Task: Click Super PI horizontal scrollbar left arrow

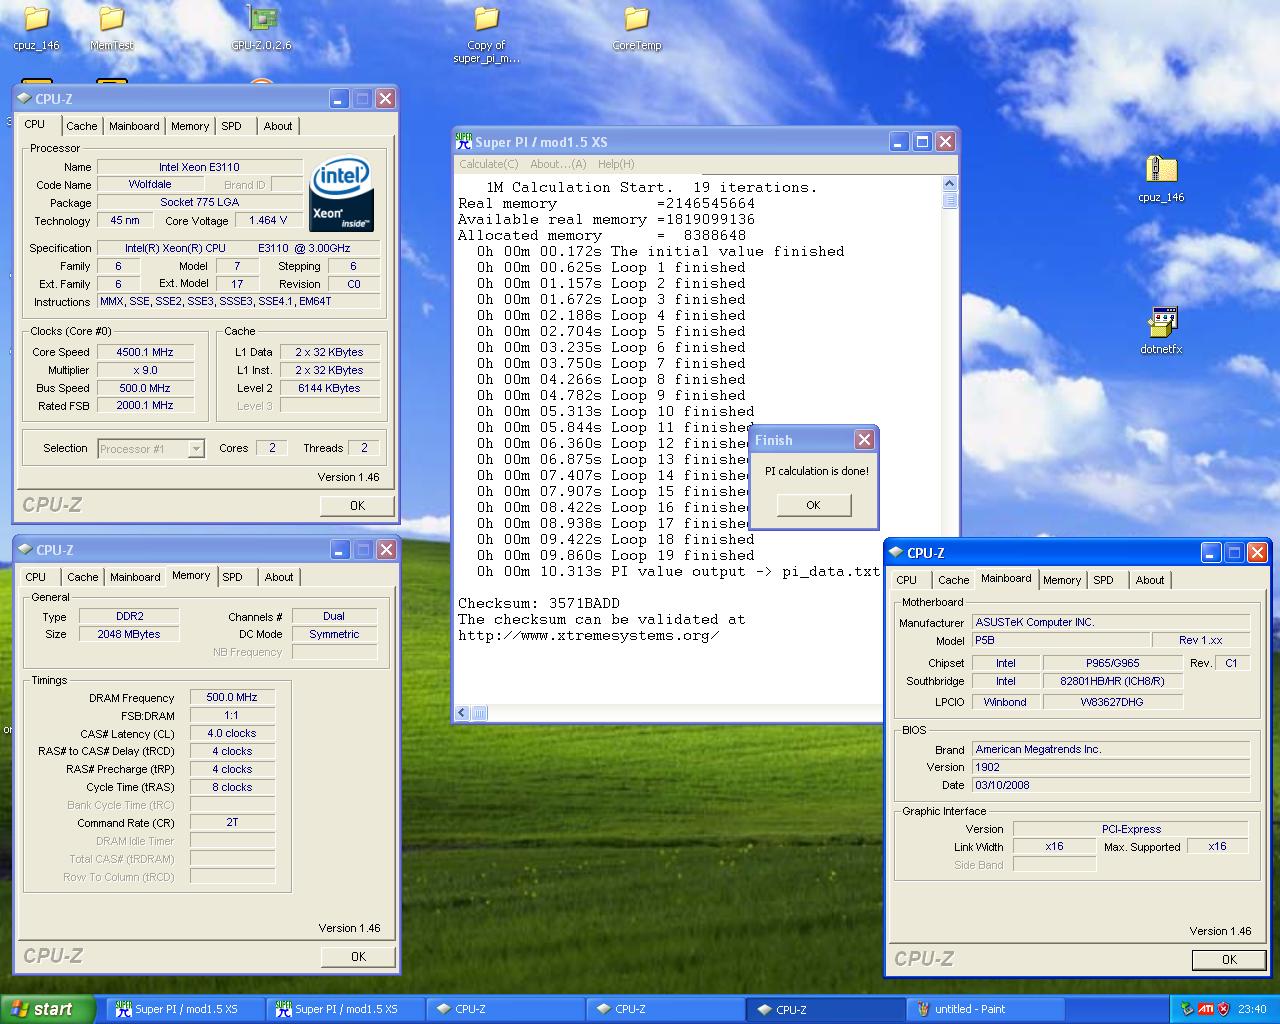Action: click(462, 713)
